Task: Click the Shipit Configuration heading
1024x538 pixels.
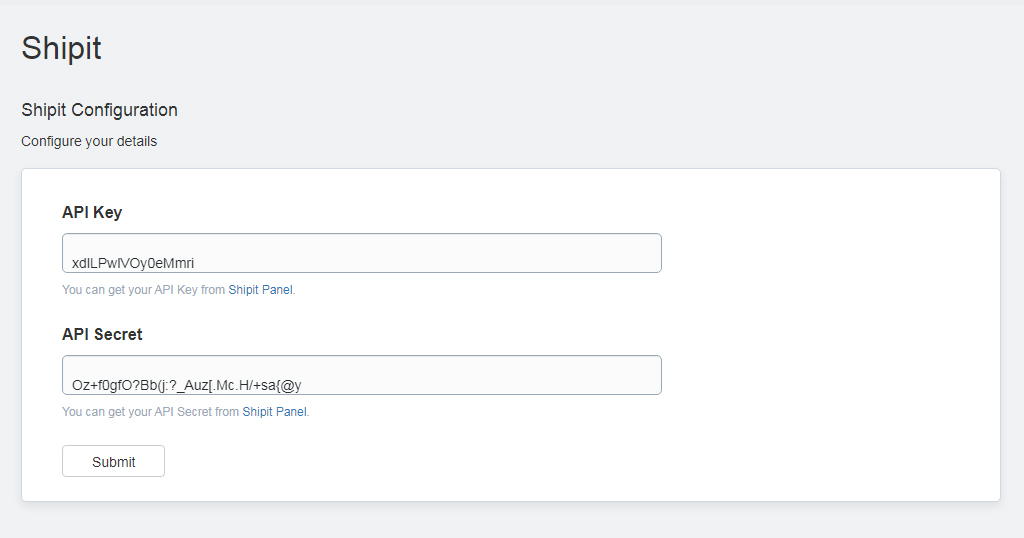Action: point(99,110)
